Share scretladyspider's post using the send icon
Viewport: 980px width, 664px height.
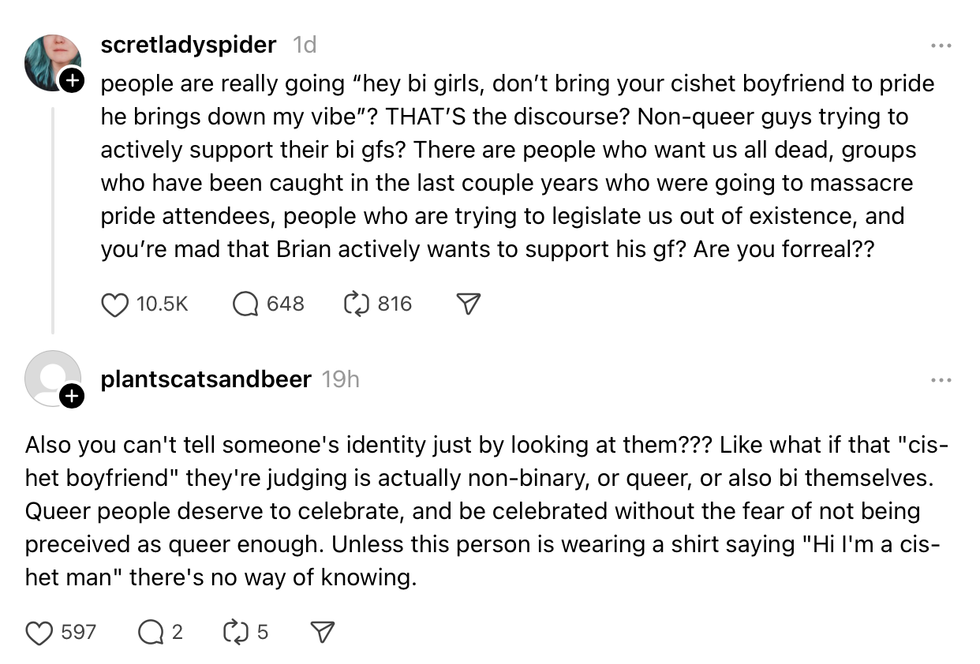(x=467, y=303)
